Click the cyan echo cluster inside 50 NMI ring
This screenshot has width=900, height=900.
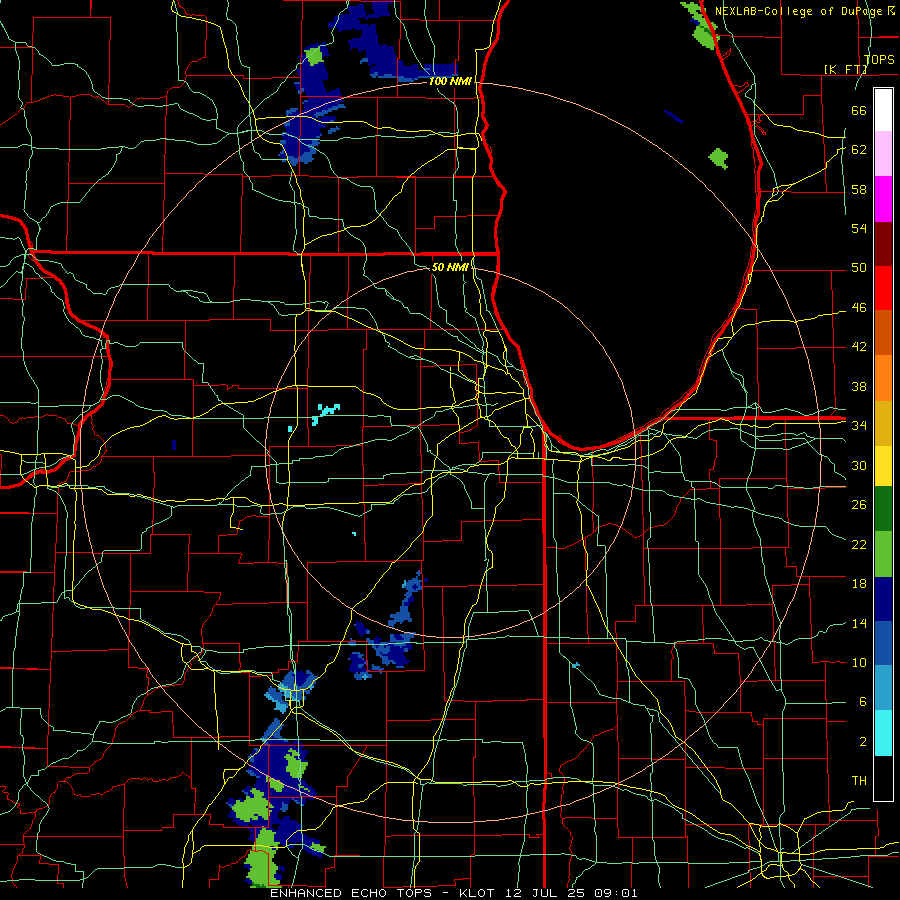pyautogui.click(x=326, y=413)
